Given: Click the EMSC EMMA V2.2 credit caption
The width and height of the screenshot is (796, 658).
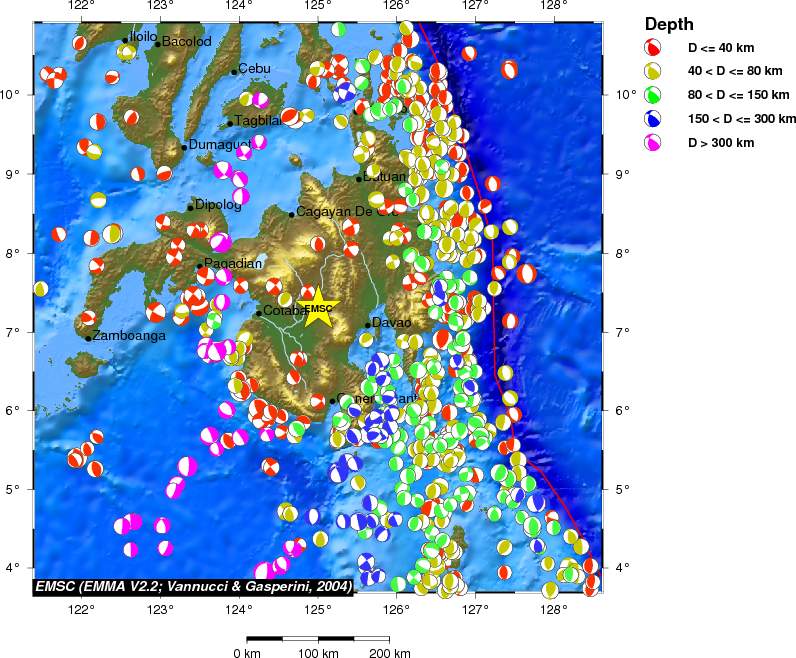Looking at the screenshot, I should 193,586.
